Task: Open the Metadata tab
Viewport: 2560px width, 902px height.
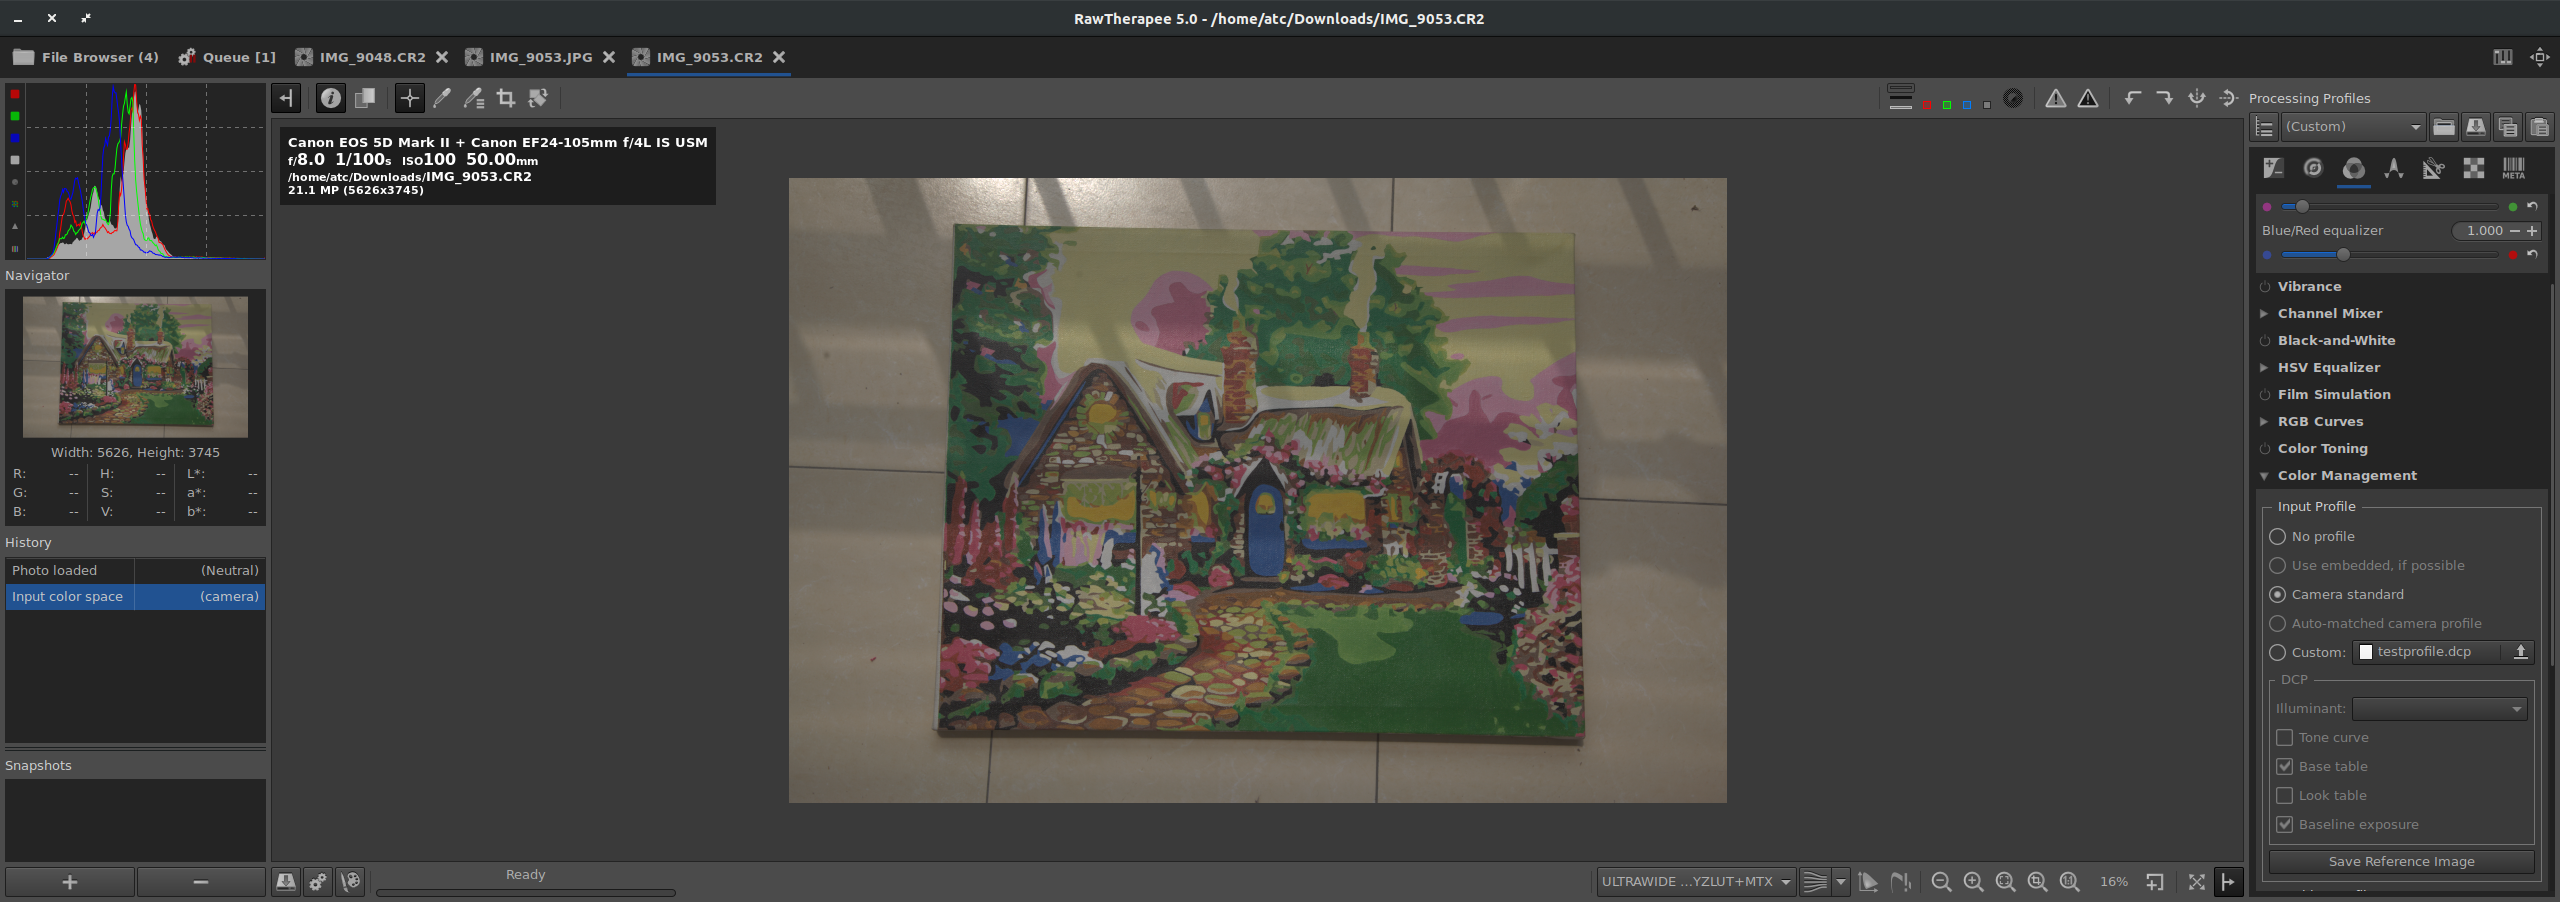Action: (x=2513, y=168)
